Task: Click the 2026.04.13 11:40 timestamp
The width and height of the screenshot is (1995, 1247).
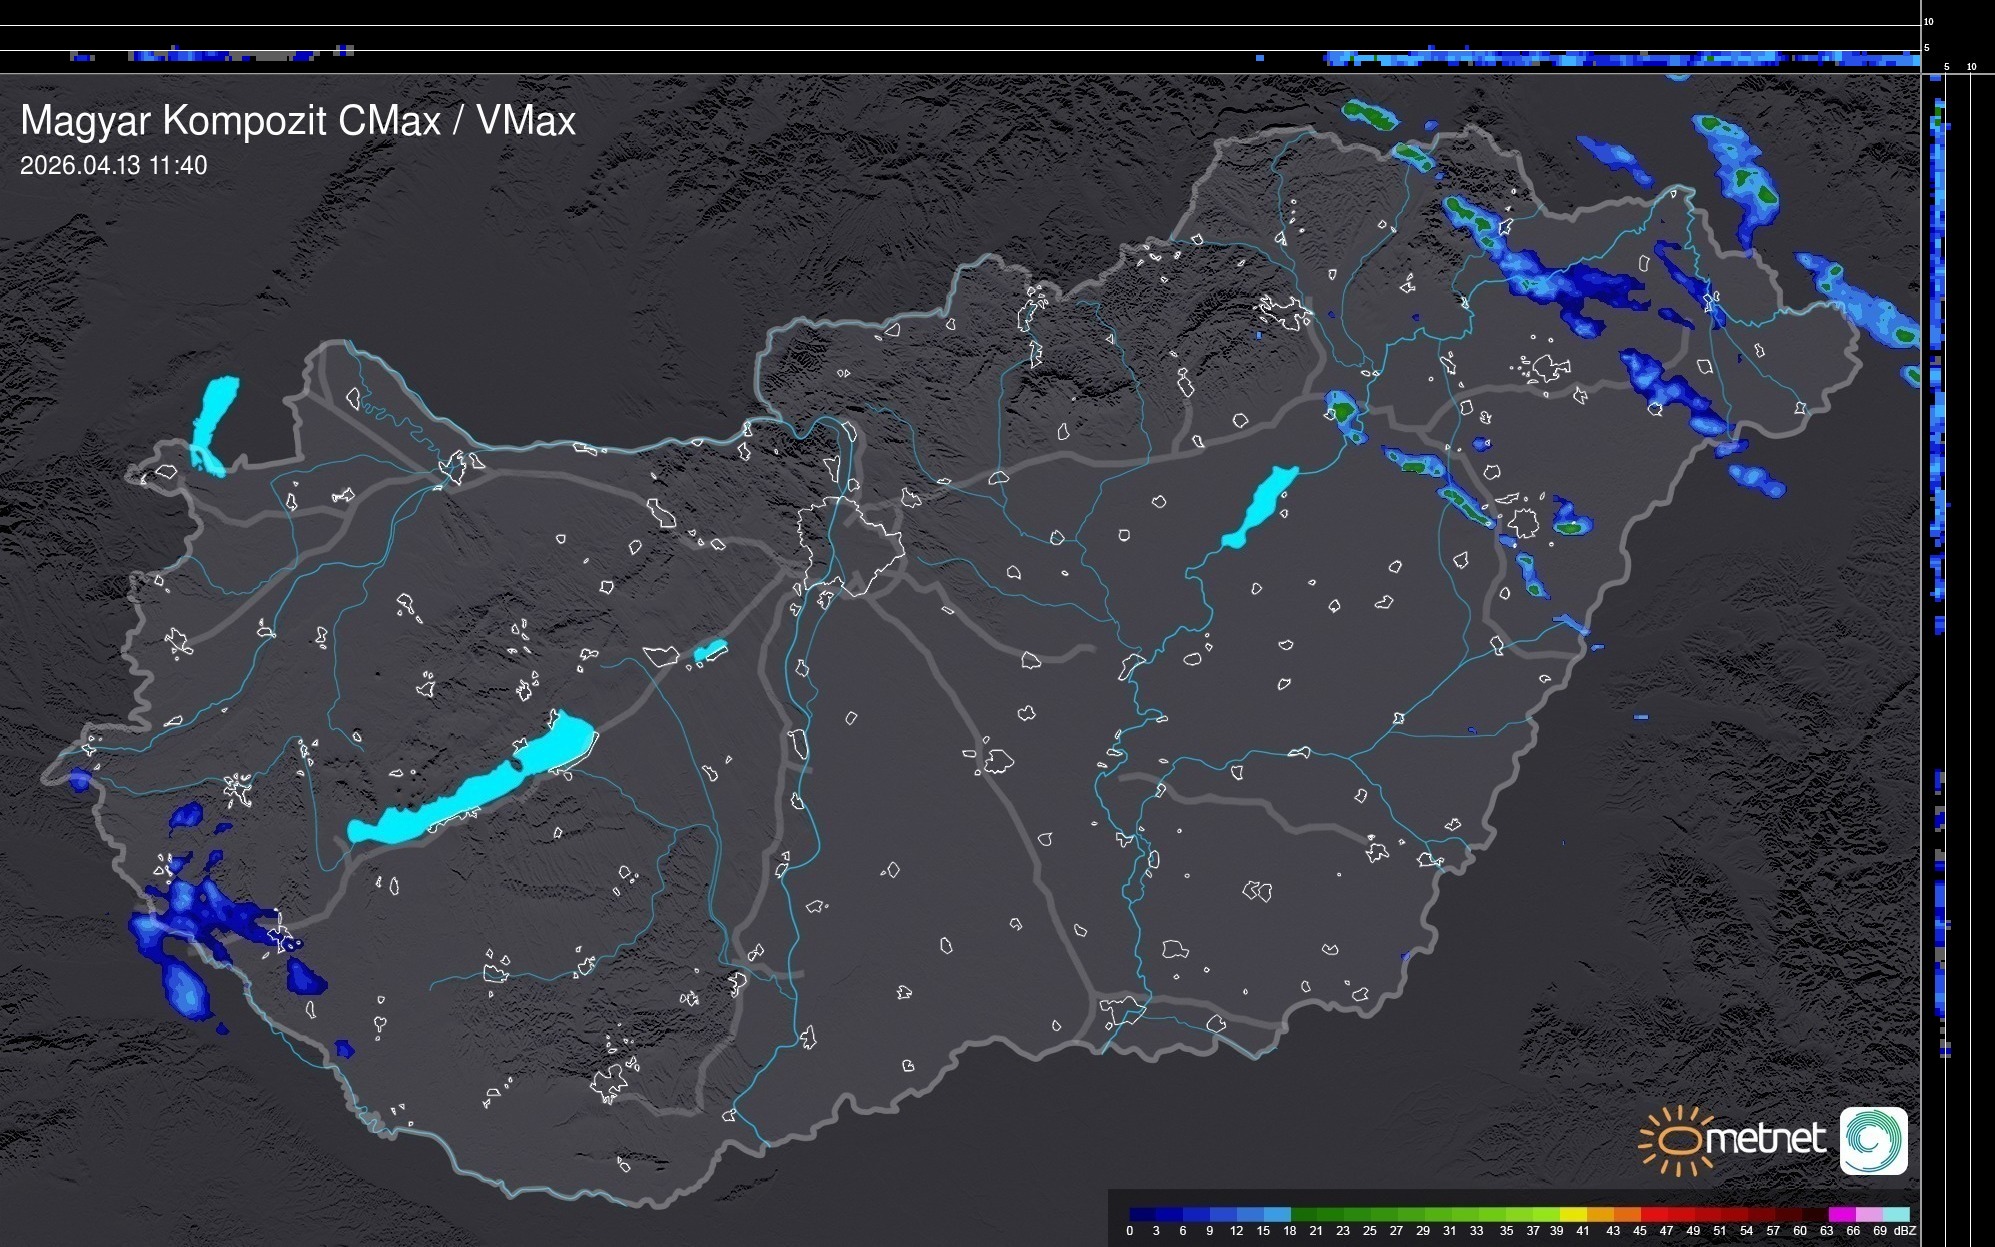Action: tap(113, 166)
